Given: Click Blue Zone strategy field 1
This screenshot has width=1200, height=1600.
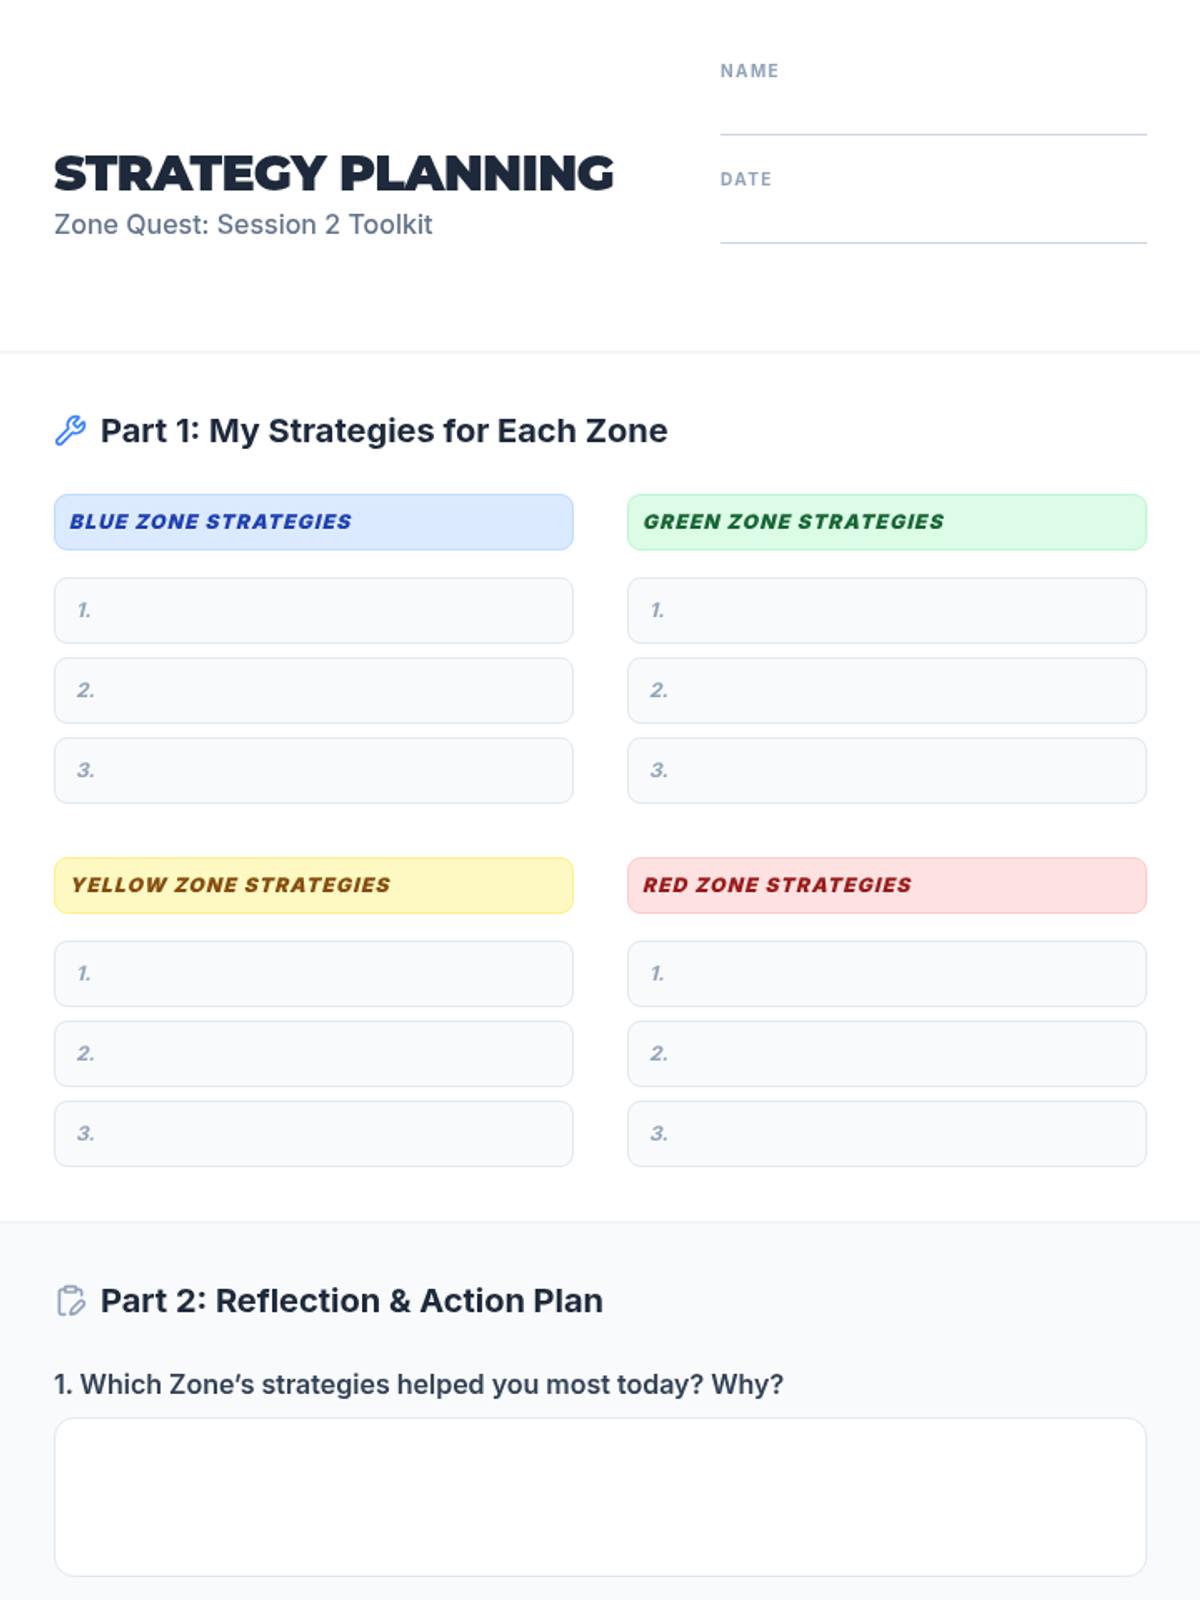Looking at the screenshot, I should click(x=313, y=610).
